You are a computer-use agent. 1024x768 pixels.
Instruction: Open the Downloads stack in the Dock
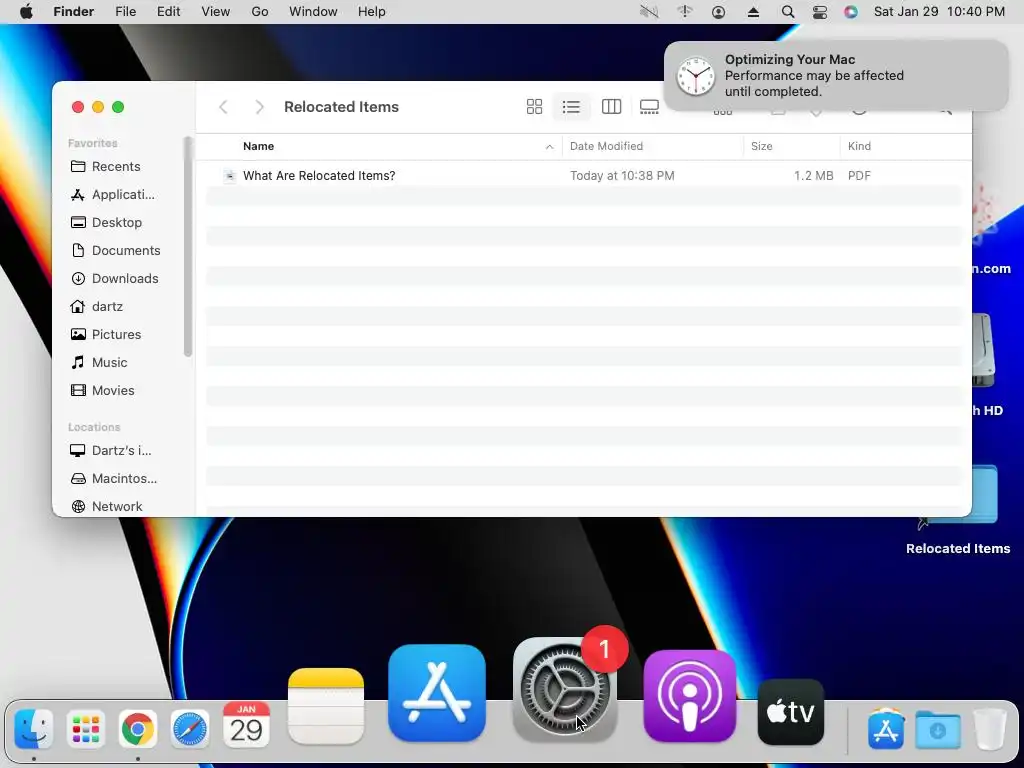coord(938,730)
